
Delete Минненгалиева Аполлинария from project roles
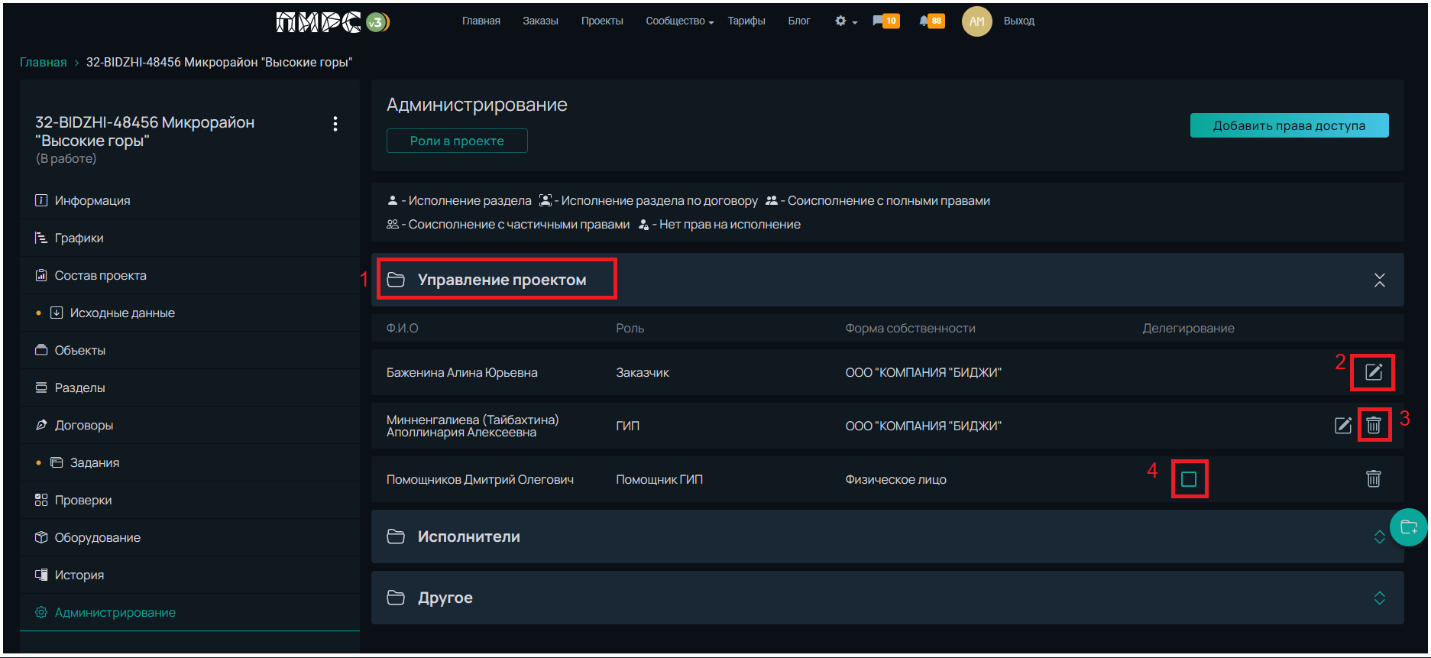[1374, 426]
